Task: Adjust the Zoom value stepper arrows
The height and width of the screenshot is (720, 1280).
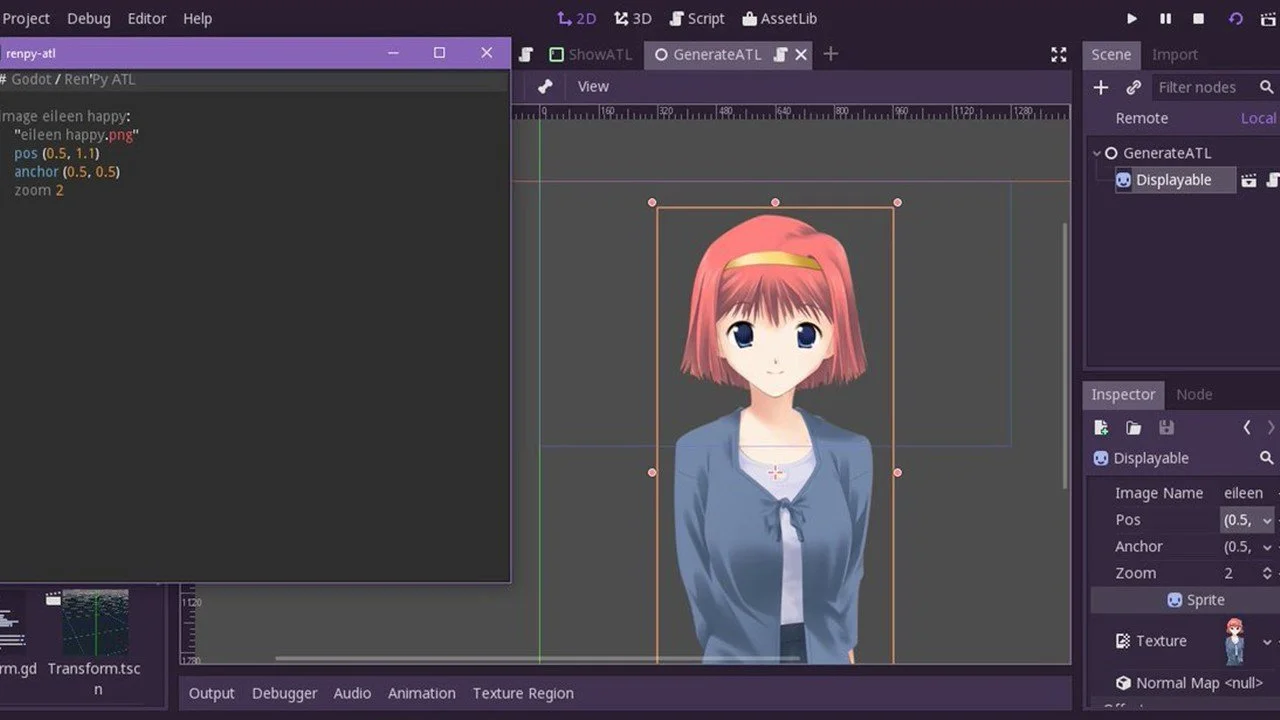Action: (1267, 573)
